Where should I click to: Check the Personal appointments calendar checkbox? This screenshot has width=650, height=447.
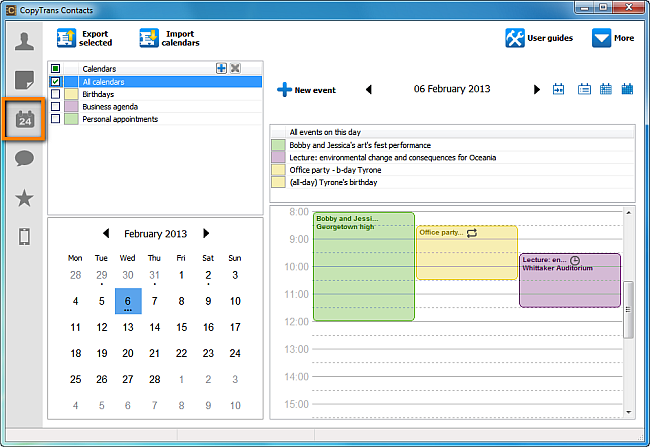coord(56,119)
